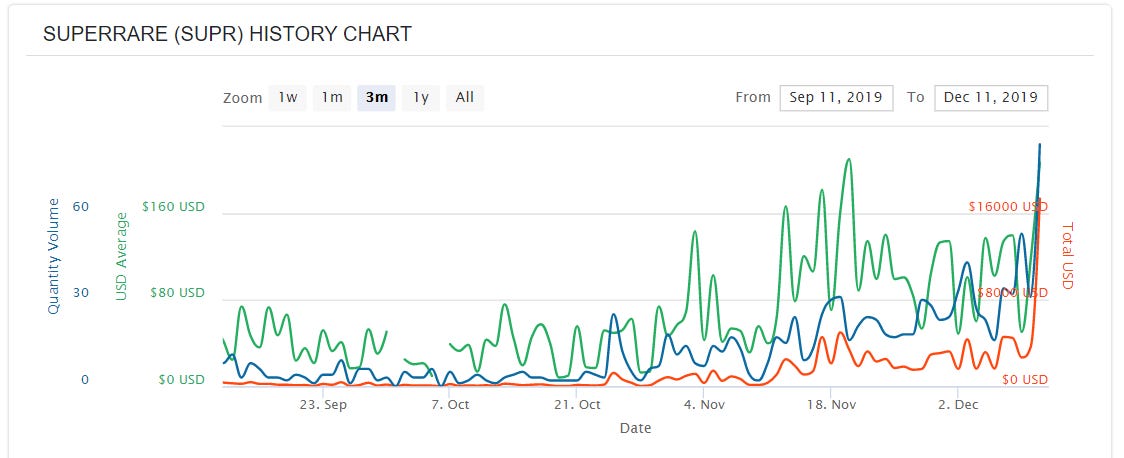The width and height of the screenshot is (1124, 458).
Task: Edit the To date Dec 11, 2019
Action: click(x=991, y=97)
